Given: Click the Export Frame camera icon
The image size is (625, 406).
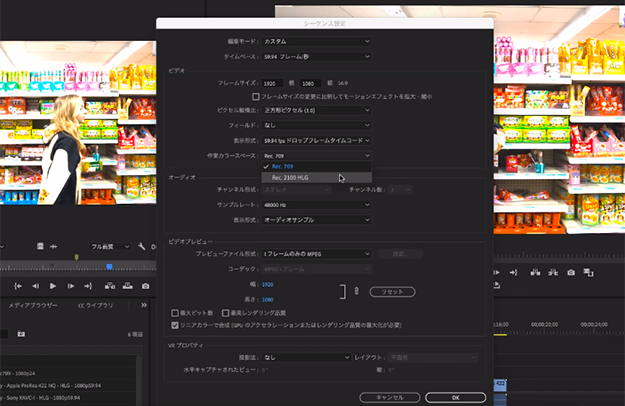Looking at the screenshot, I should coord(146,286).
